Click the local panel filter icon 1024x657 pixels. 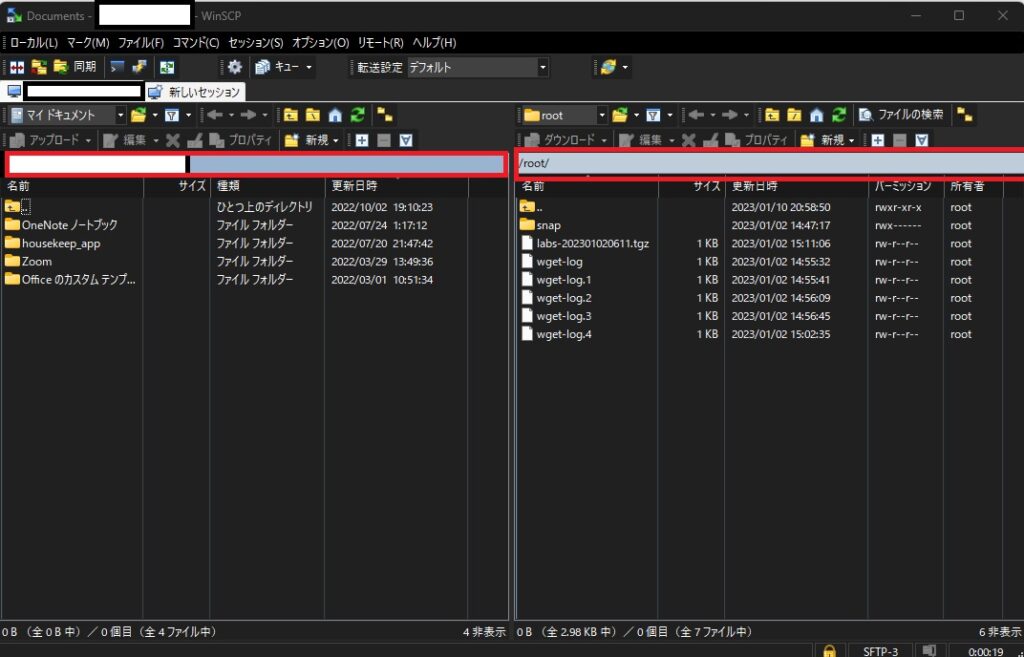pyautogui.click(x=172, y=115)
